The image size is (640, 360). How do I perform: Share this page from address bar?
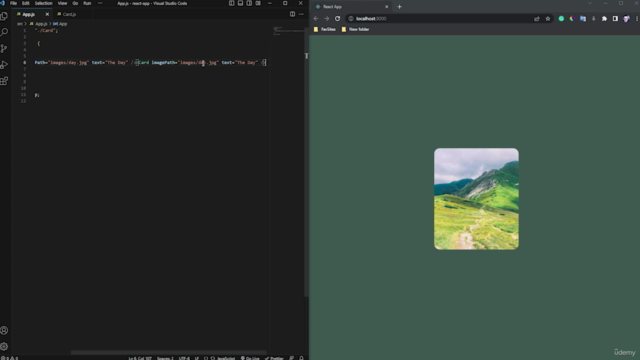pyautogui.click(x=537, y=19)
